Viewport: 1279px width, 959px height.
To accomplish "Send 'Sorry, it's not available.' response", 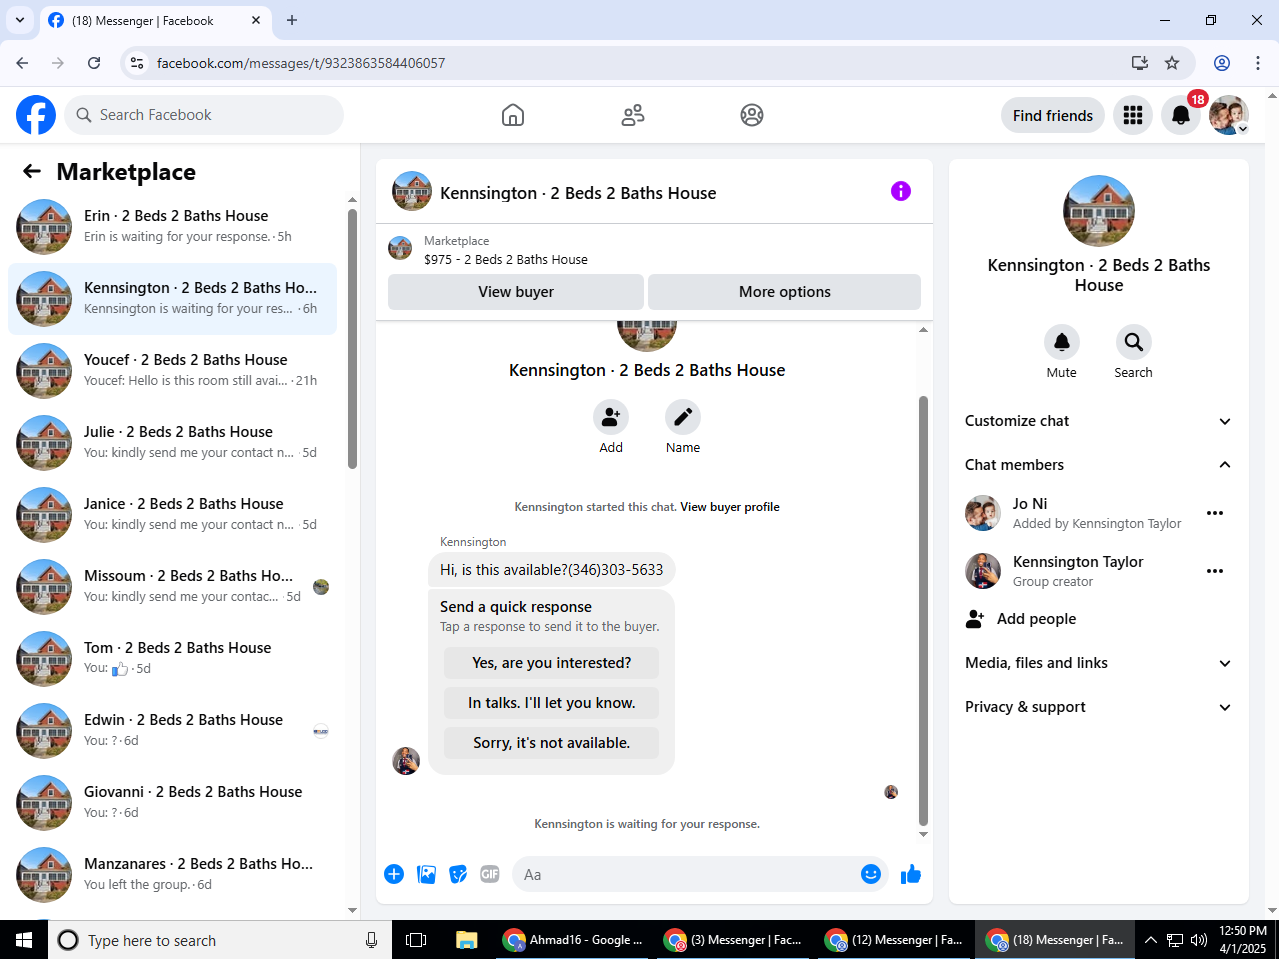I will 552,743.
